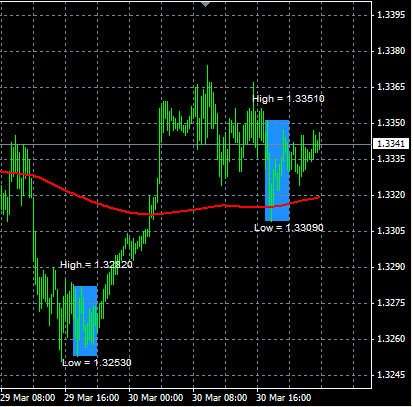
Task: Click the 1.3245 price scale label
Action: pyautogui.click(x=391, y=375)
